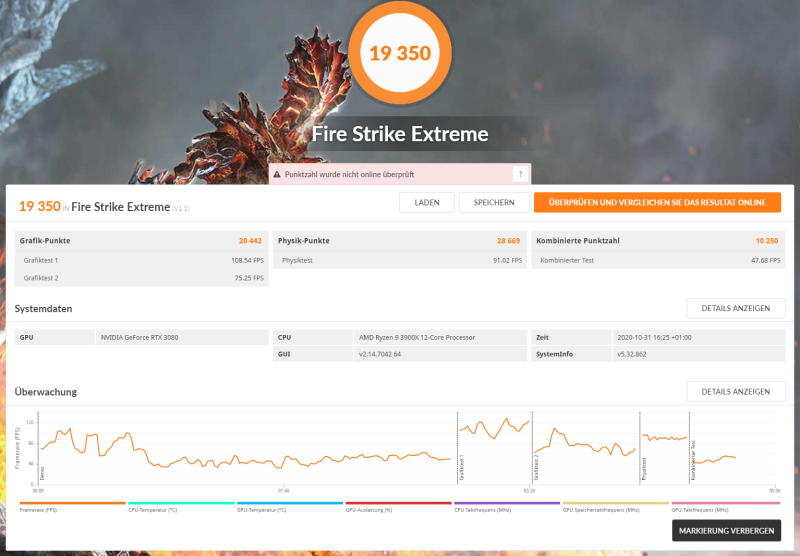The width and height of the screenshot is (800, 556).
Task: Click Kombinierte Punktzahl value 10 250
Action: tap(767, 241)
